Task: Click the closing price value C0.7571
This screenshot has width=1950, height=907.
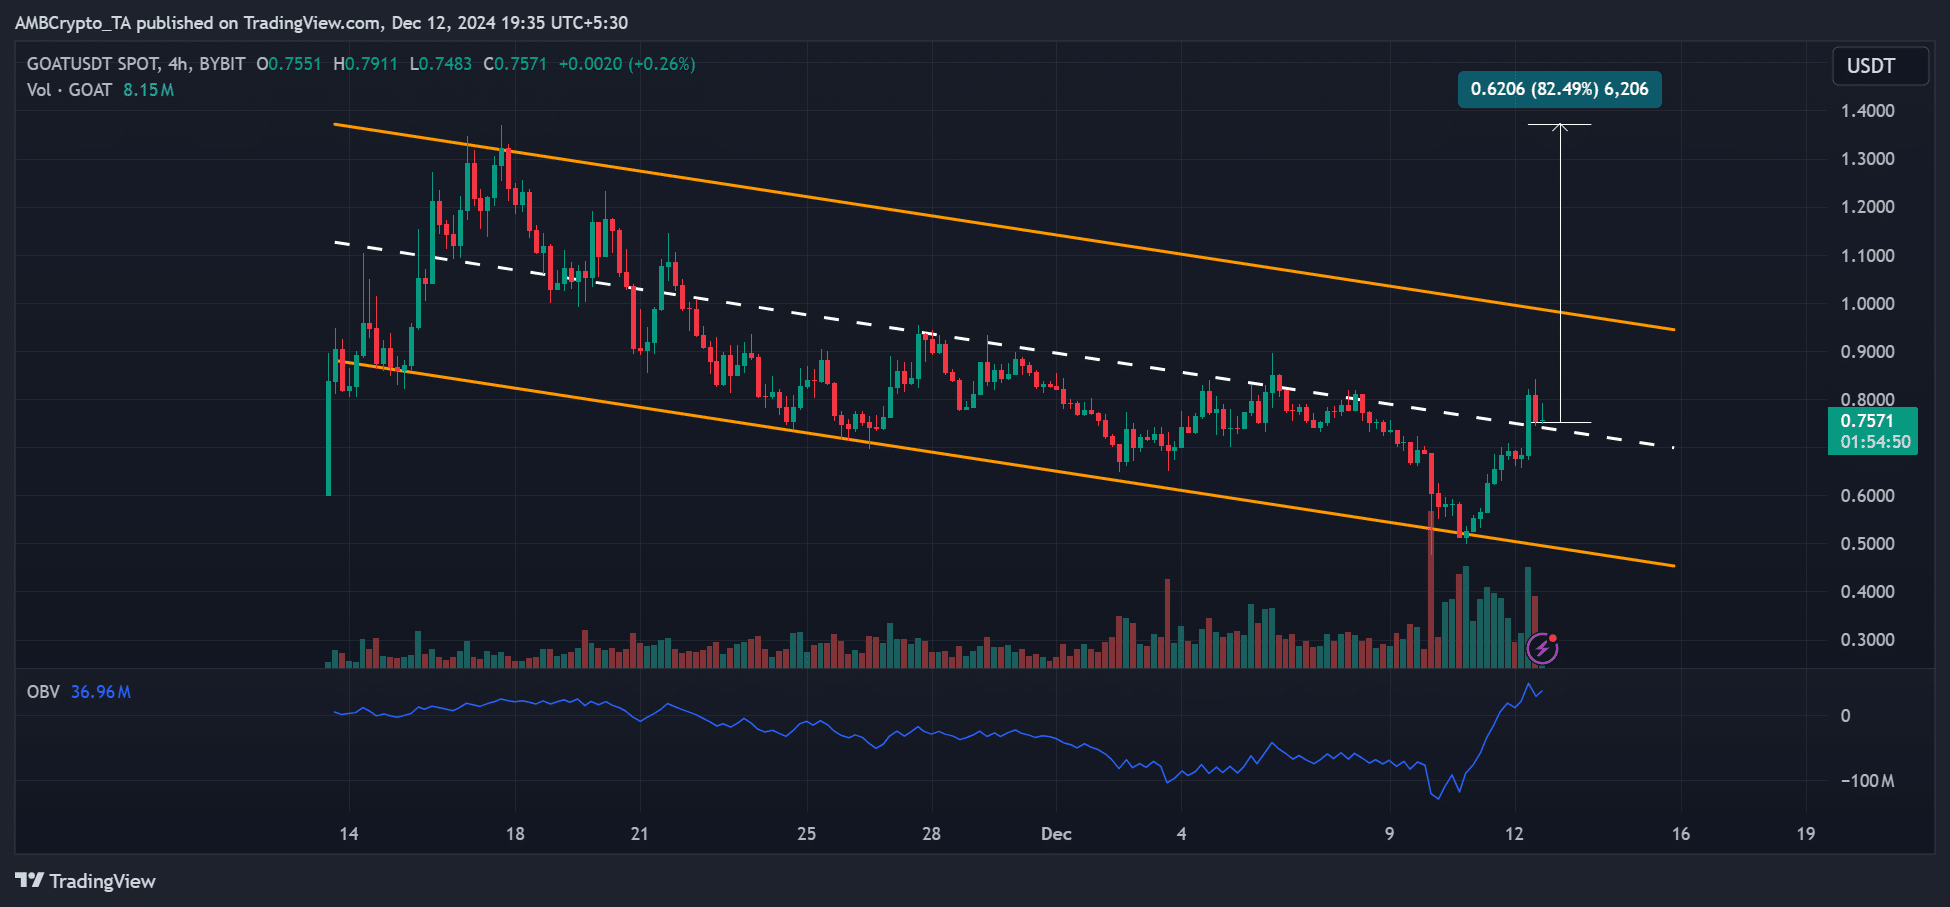Action: [515, 64]
